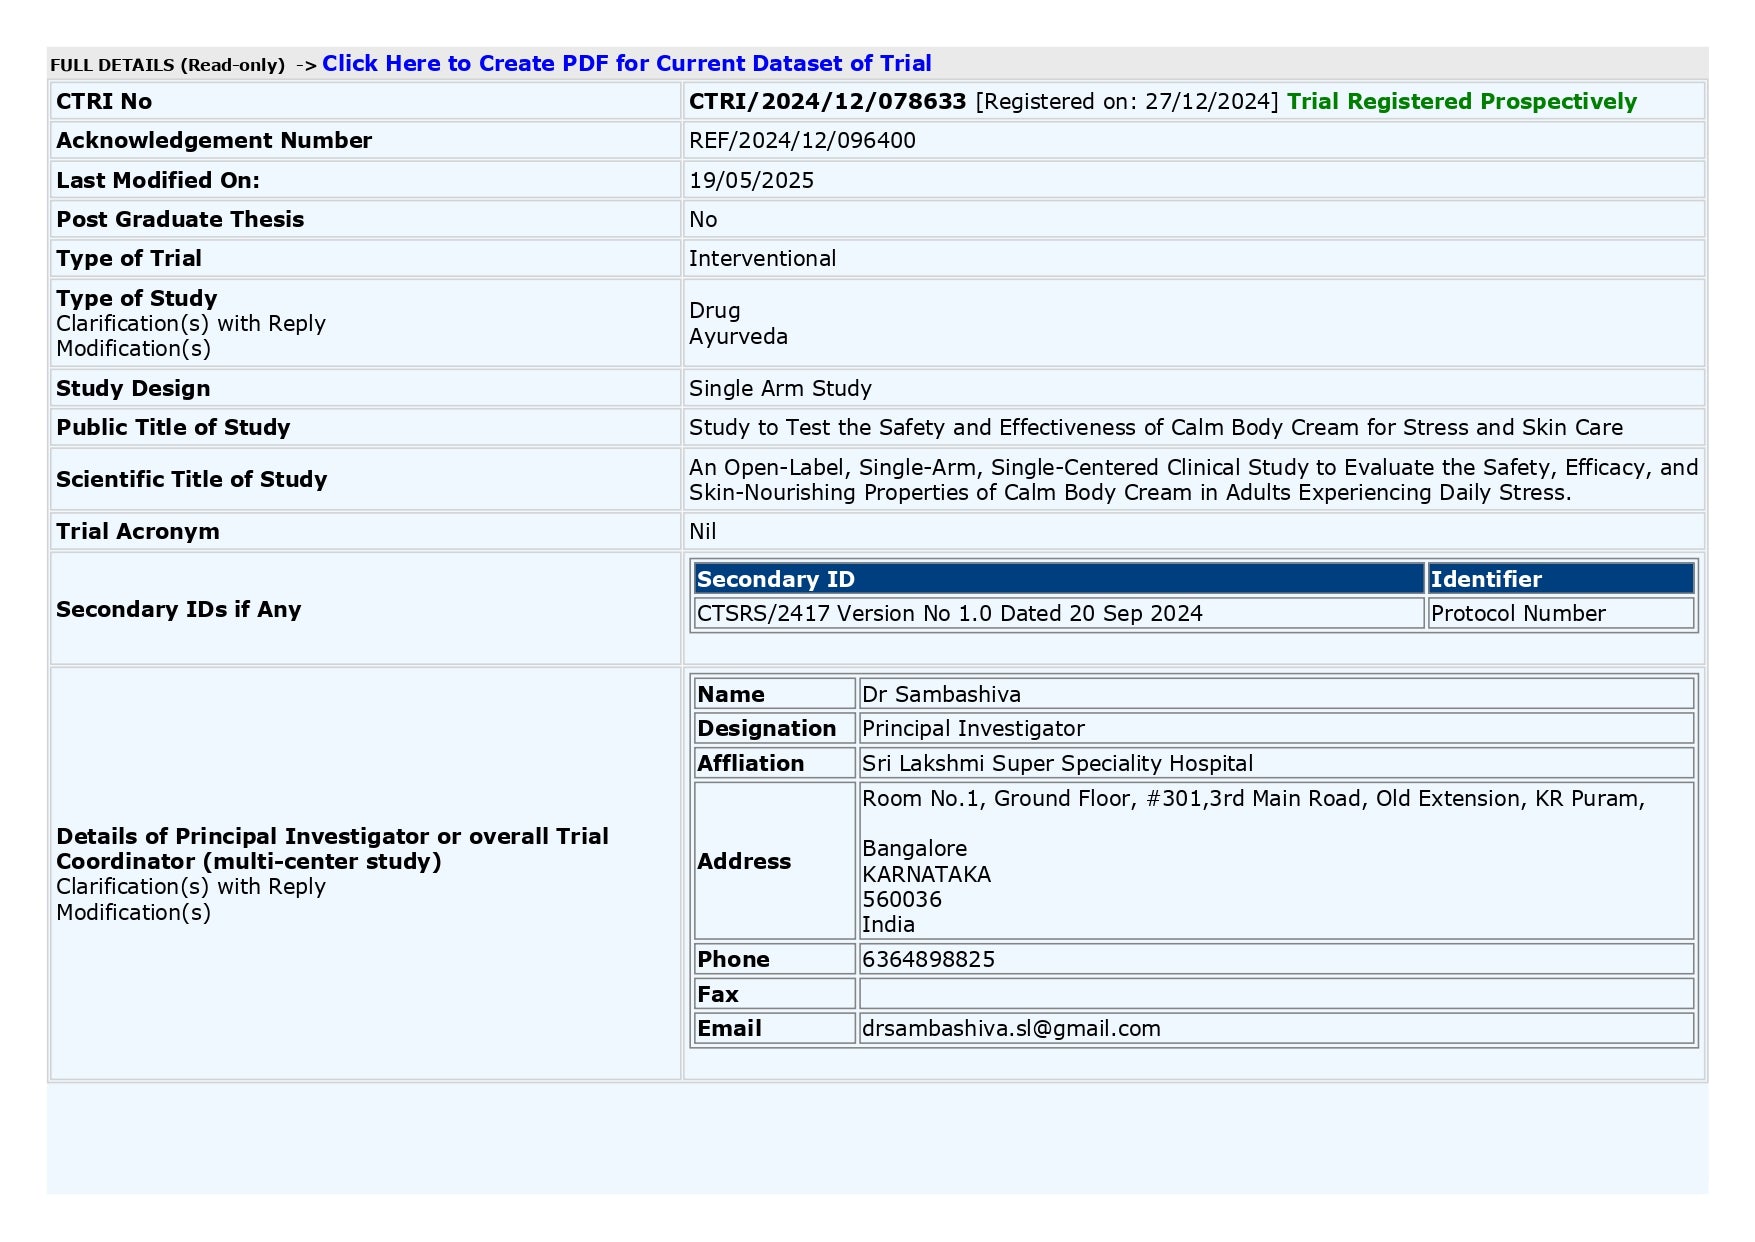
Task: Click the Create PDF for Current Dataset link
Action: click(626, 64)
